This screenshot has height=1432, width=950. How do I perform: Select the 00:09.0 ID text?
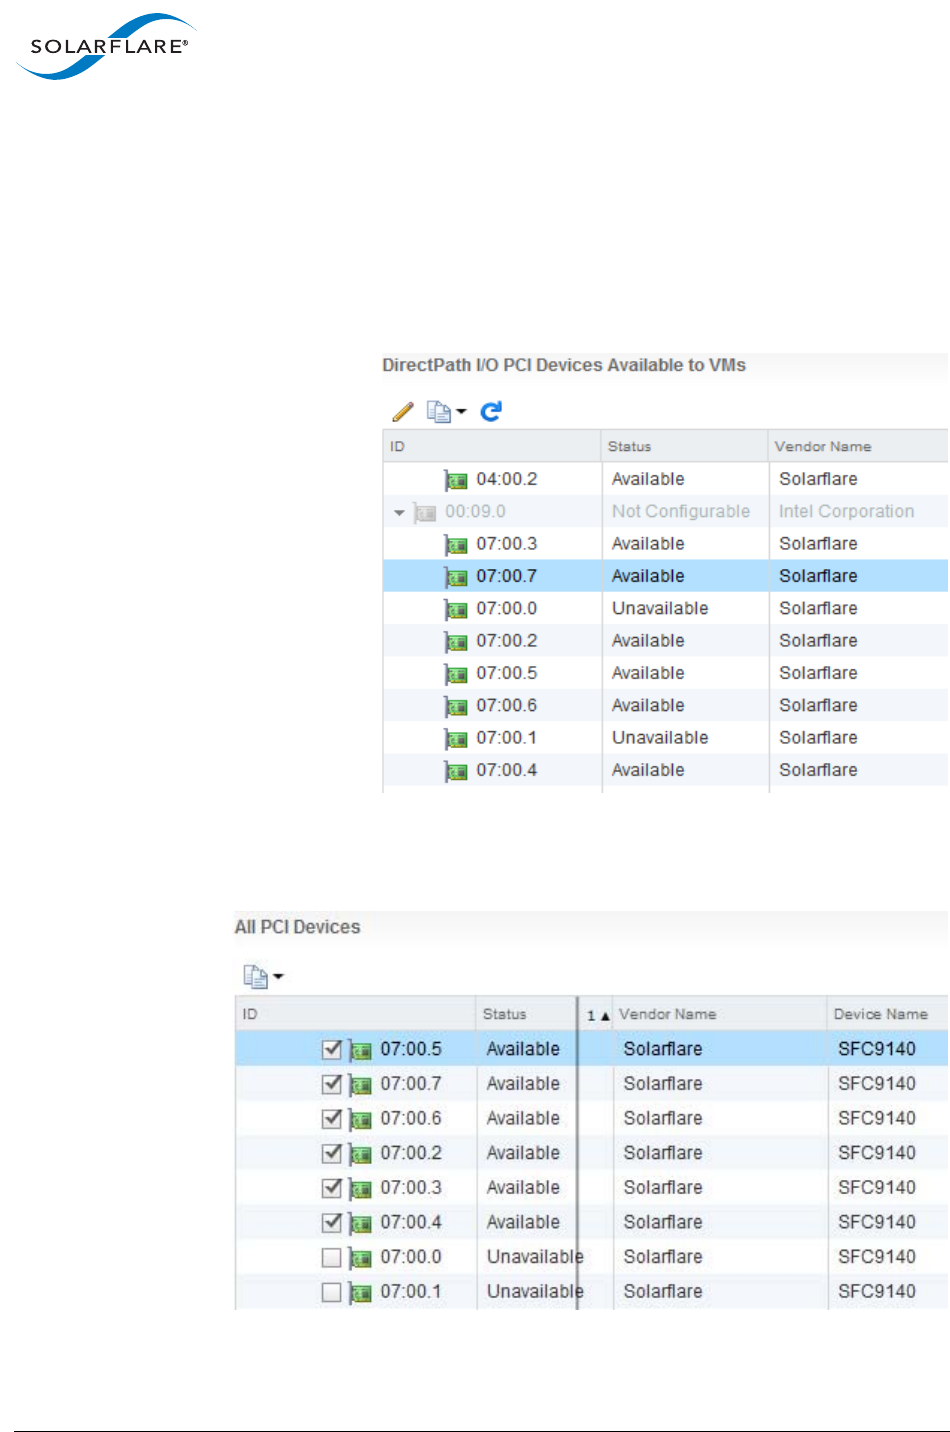[475, 511]
